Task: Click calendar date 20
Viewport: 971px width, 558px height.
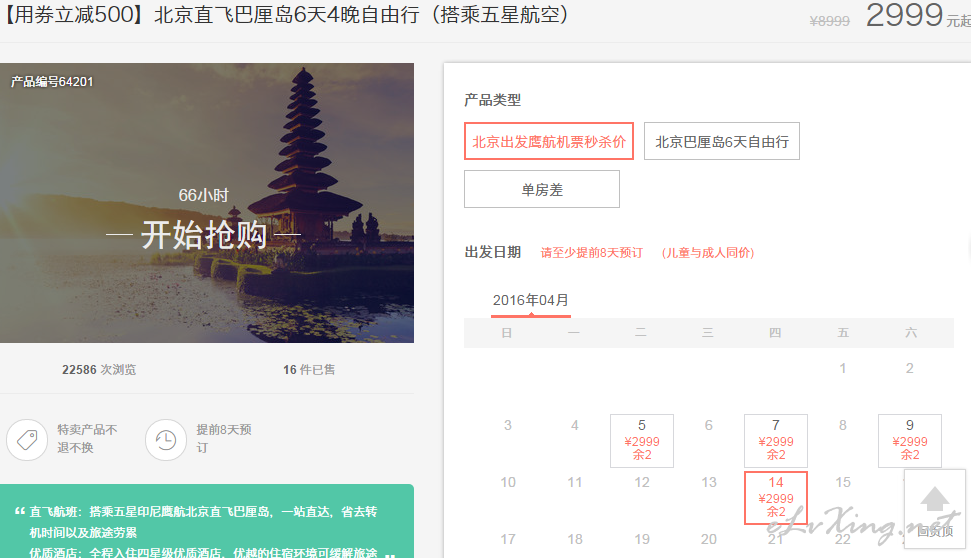Action: click(708, 539)
